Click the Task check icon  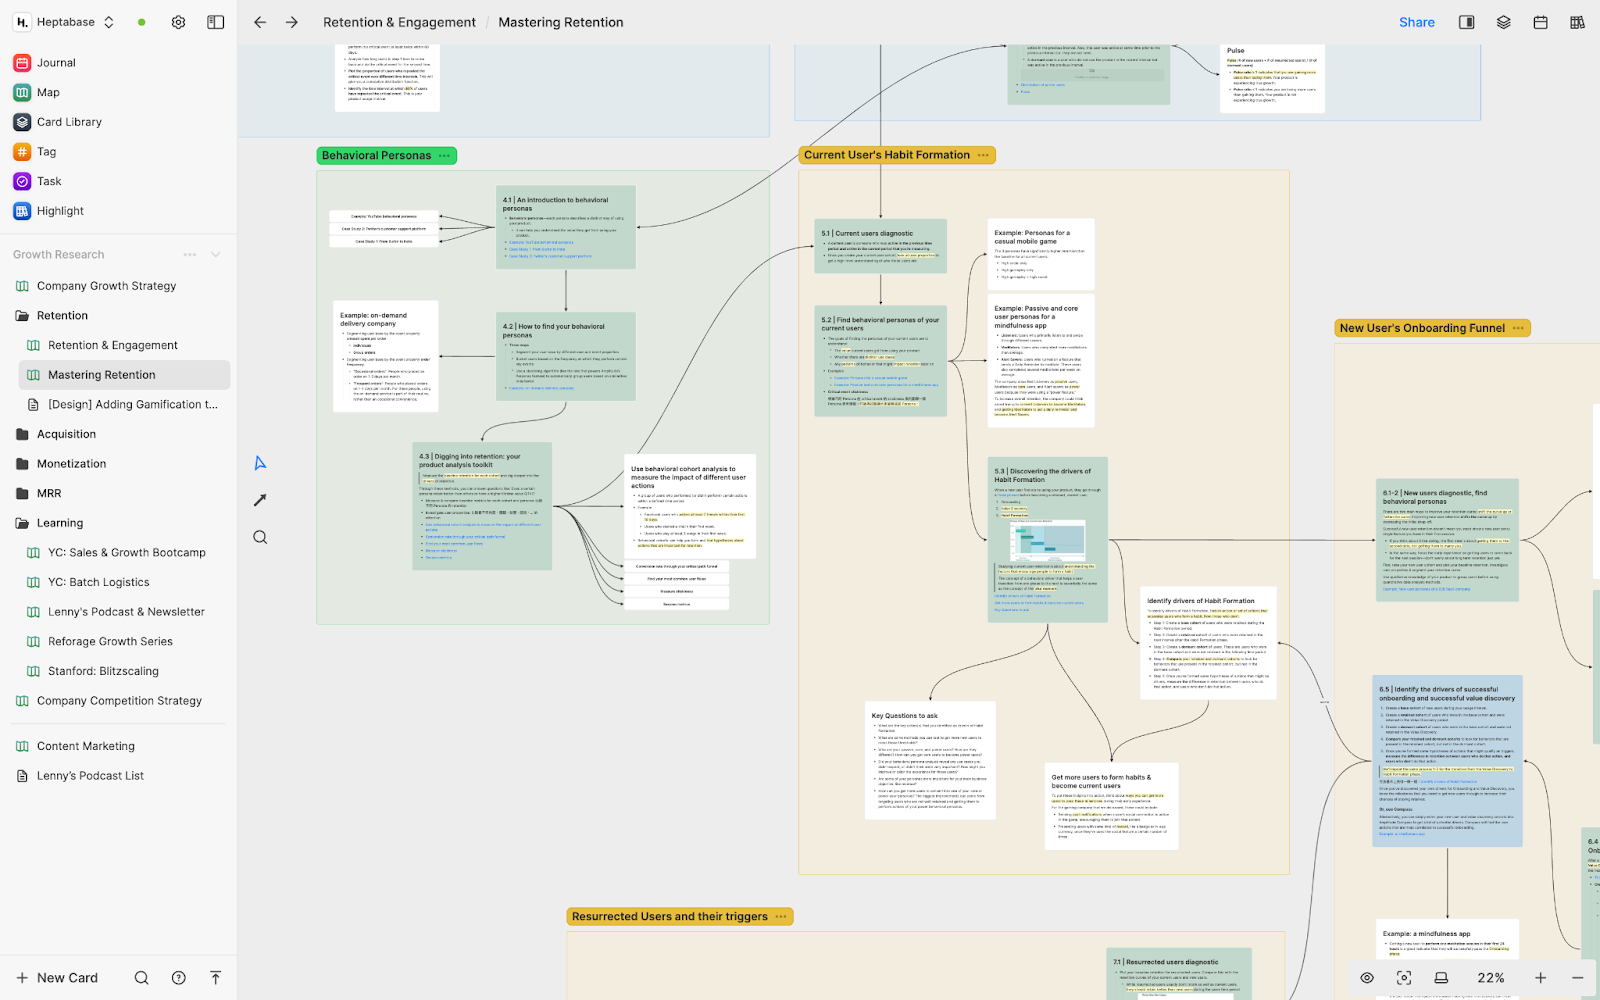22,181
